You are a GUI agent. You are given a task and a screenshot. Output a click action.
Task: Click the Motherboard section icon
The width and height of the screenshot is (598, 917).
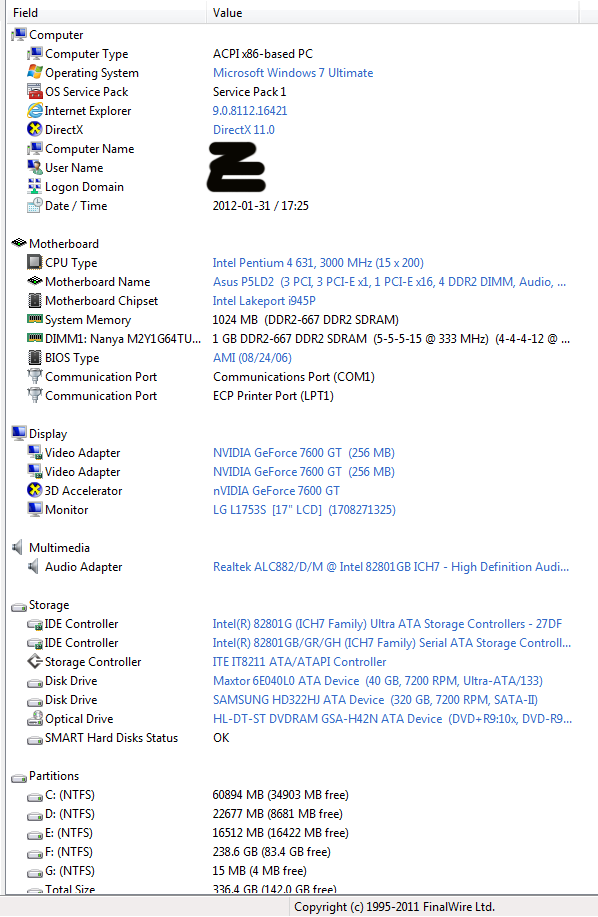(x=19, y=243)
